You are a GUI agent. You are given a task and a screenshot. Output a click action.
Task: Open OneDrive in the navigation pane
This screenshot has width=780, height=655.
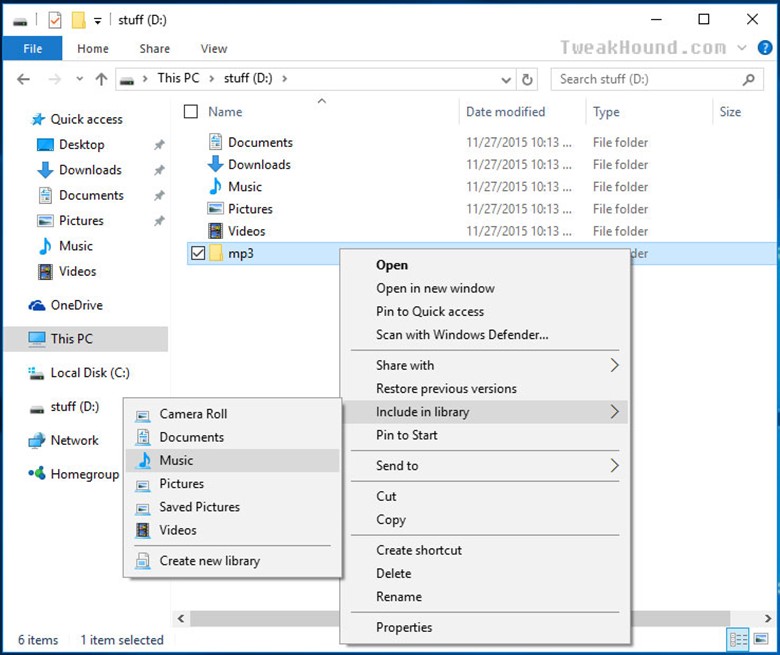[x=77, y=305]
